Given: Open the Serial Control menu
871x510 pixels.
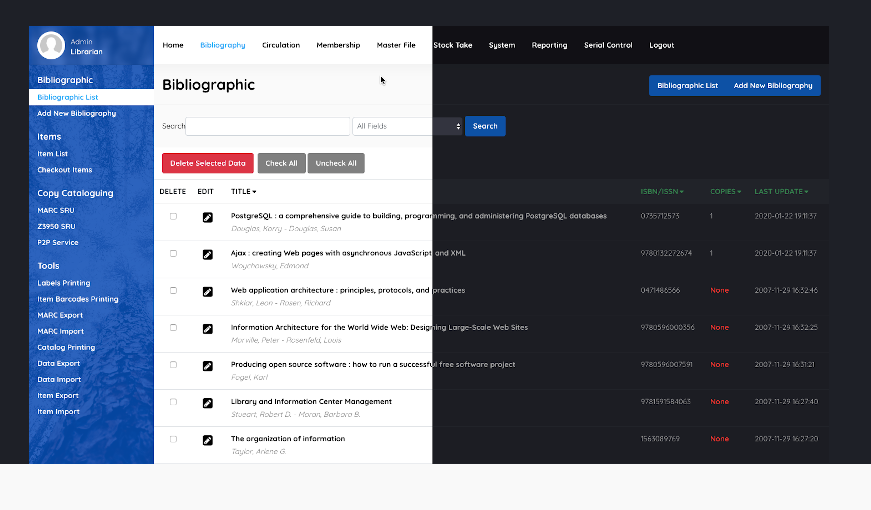Looking at the screenshot, I should coord(608,45).
